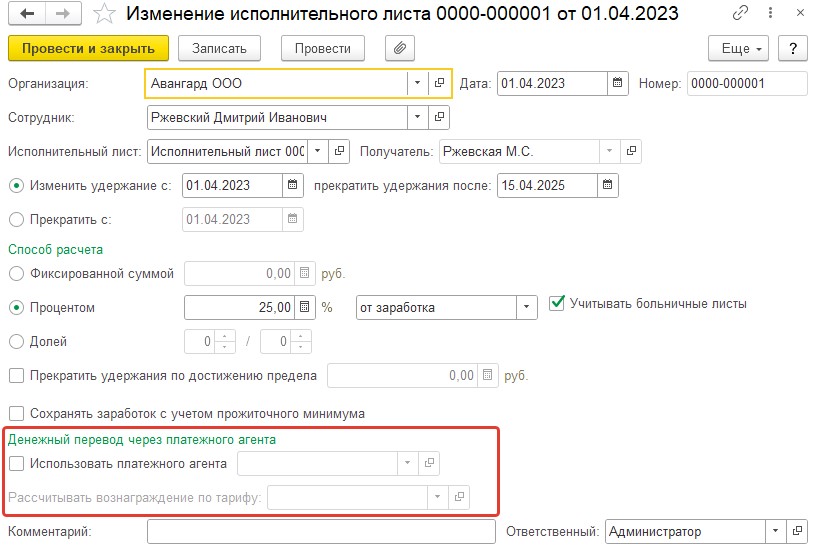819x555 pixels.
Task: Expand the Ответственный dropdown
Action: tap(775, 531)
